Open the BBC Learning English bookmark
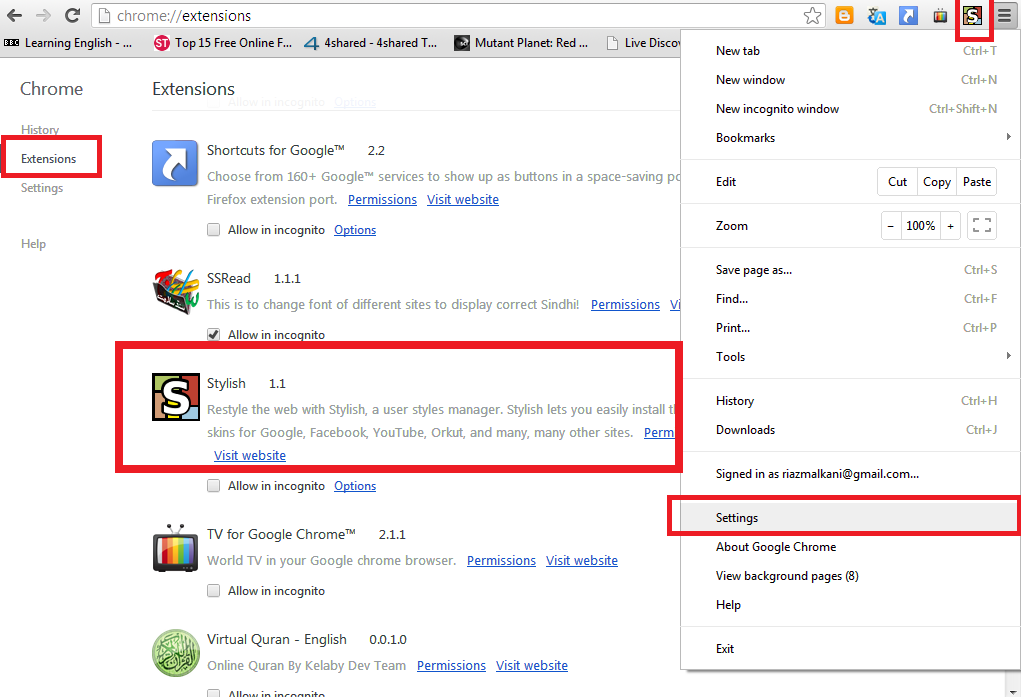The image size is (1021, 697). click(x=68, y=43)
